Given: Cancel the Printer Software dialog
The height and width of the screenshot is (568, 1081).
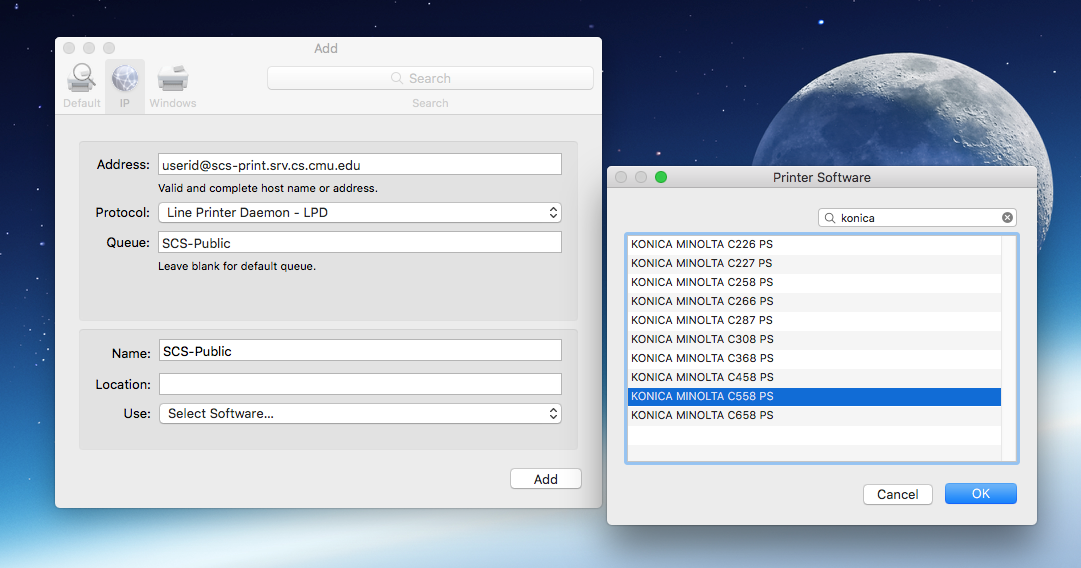Looking at the screenshot, I should (897, 494).
